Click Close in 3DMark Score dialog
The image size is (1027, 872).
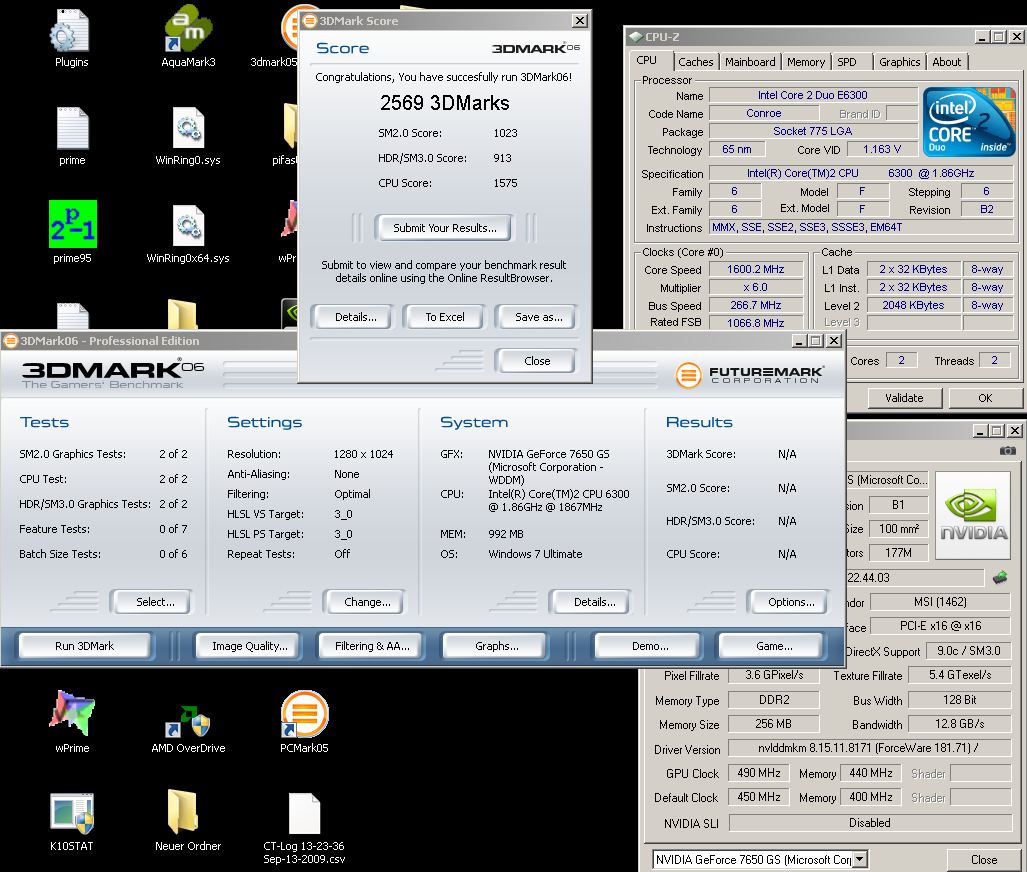coord(537,361)
